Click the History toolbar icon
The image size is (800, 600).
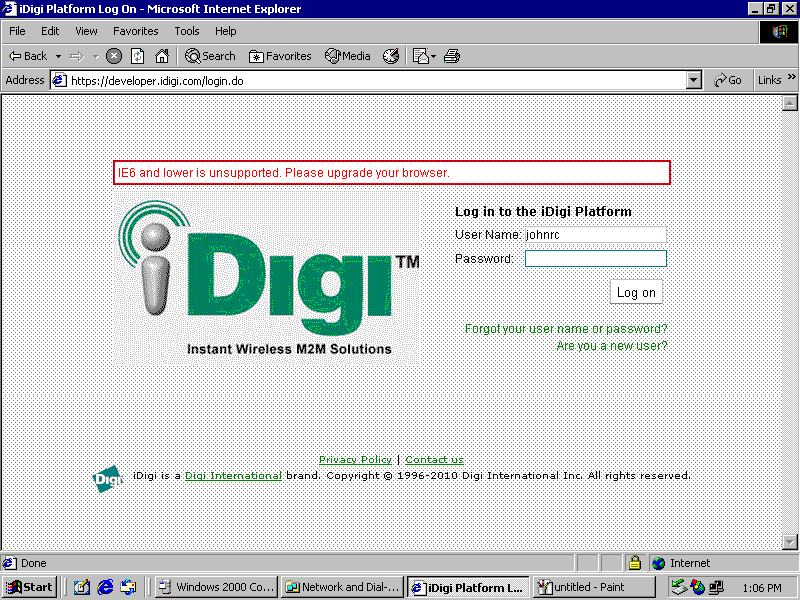point(391,56)
